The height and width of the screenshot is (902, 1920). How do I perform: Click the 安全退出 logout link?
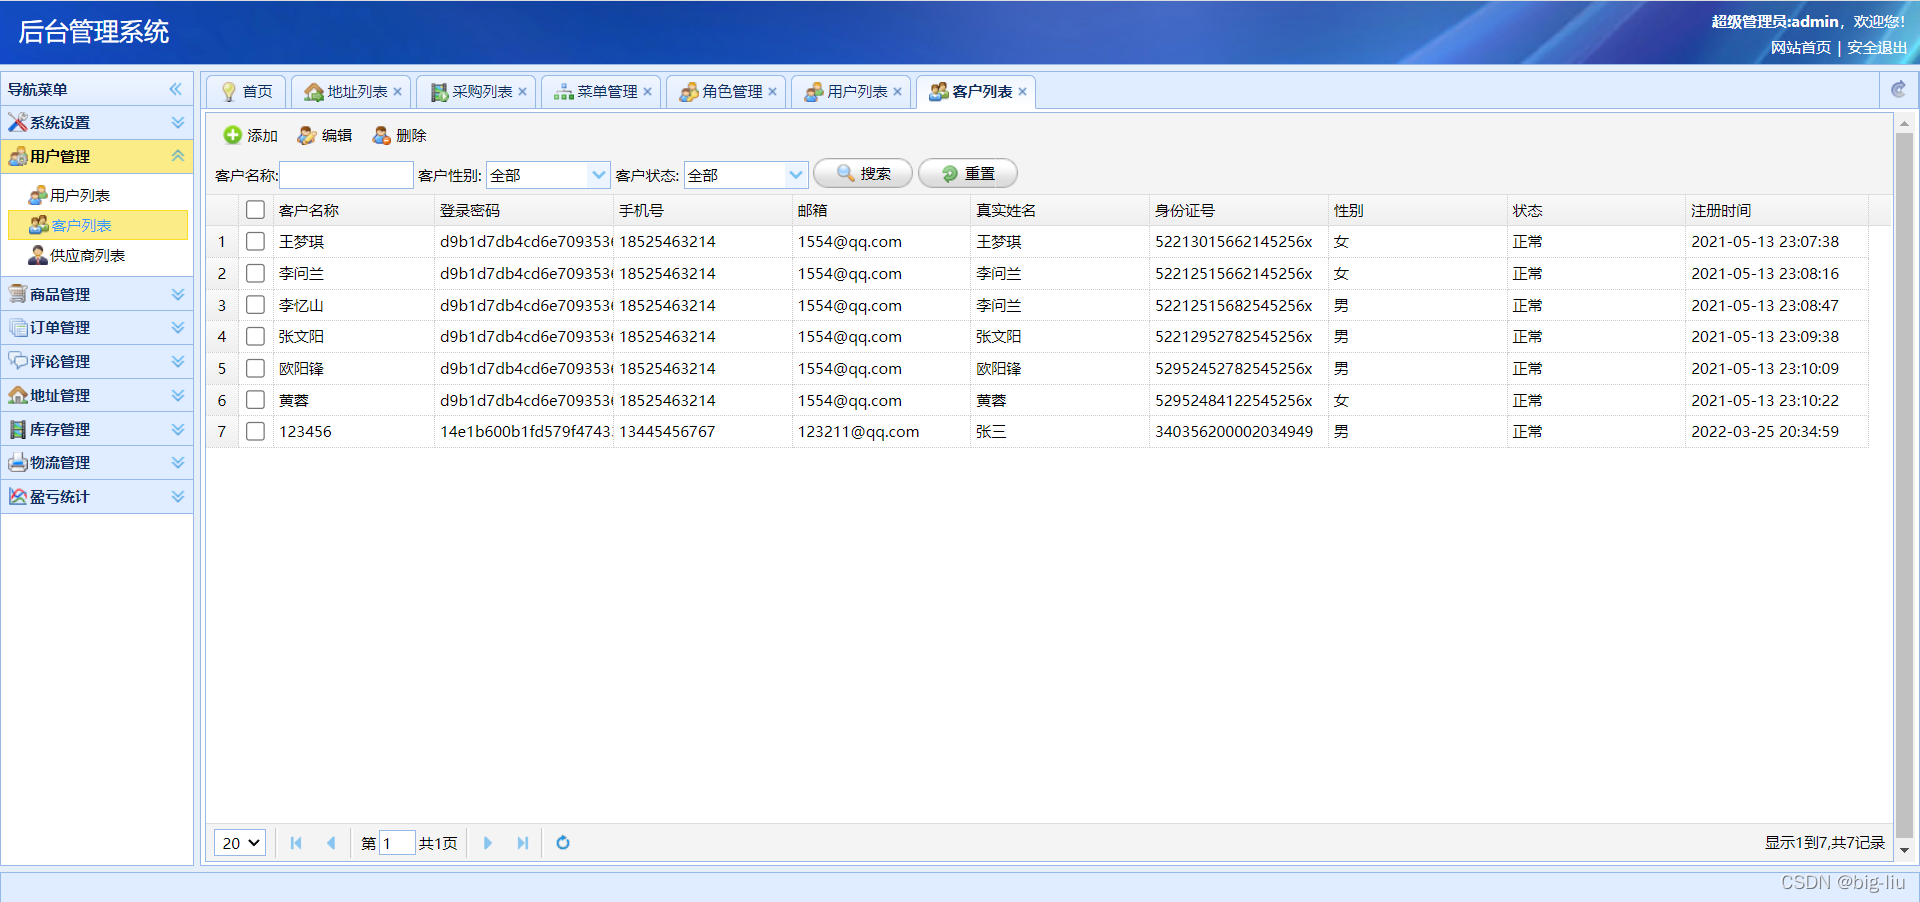[1877, 47]
